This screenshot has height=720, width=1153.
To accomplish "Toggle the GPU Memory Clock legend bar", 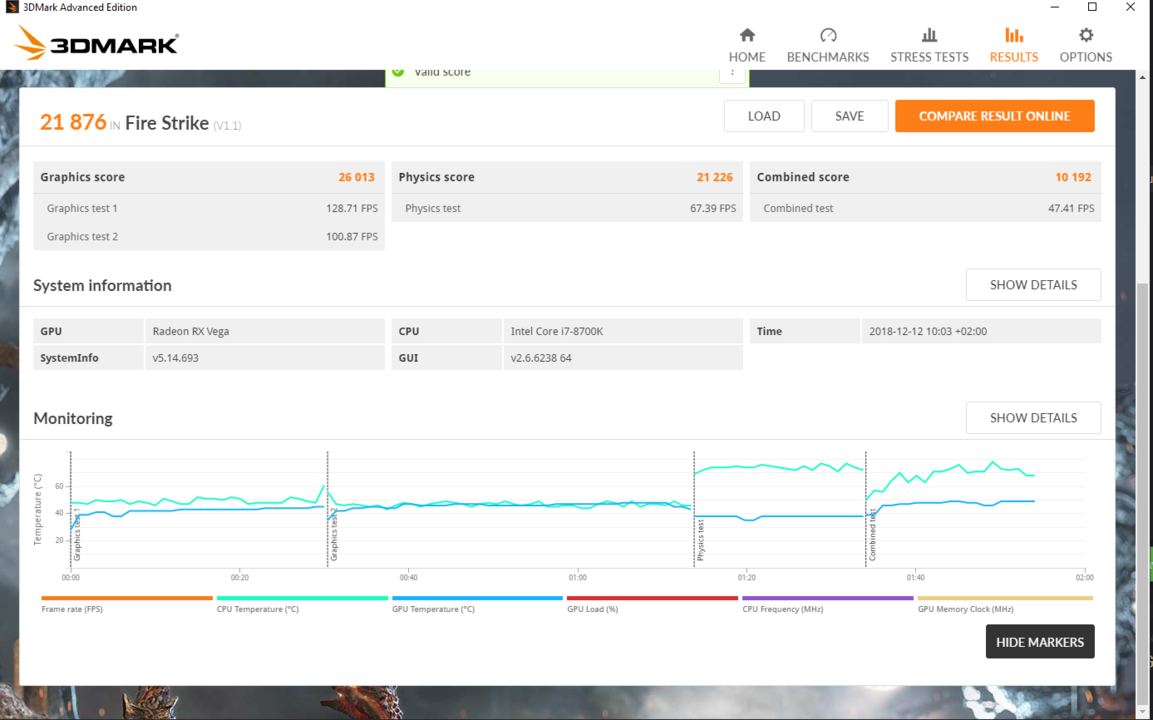I will click(1005, 599).
